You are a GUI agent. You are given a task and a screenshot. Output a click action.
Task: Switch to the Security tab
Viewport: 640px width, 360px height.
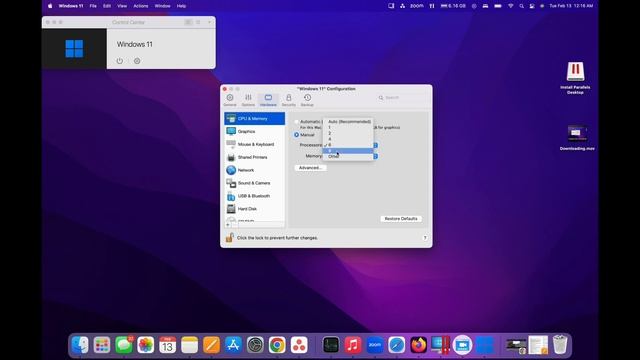click(x=289, y=100)
